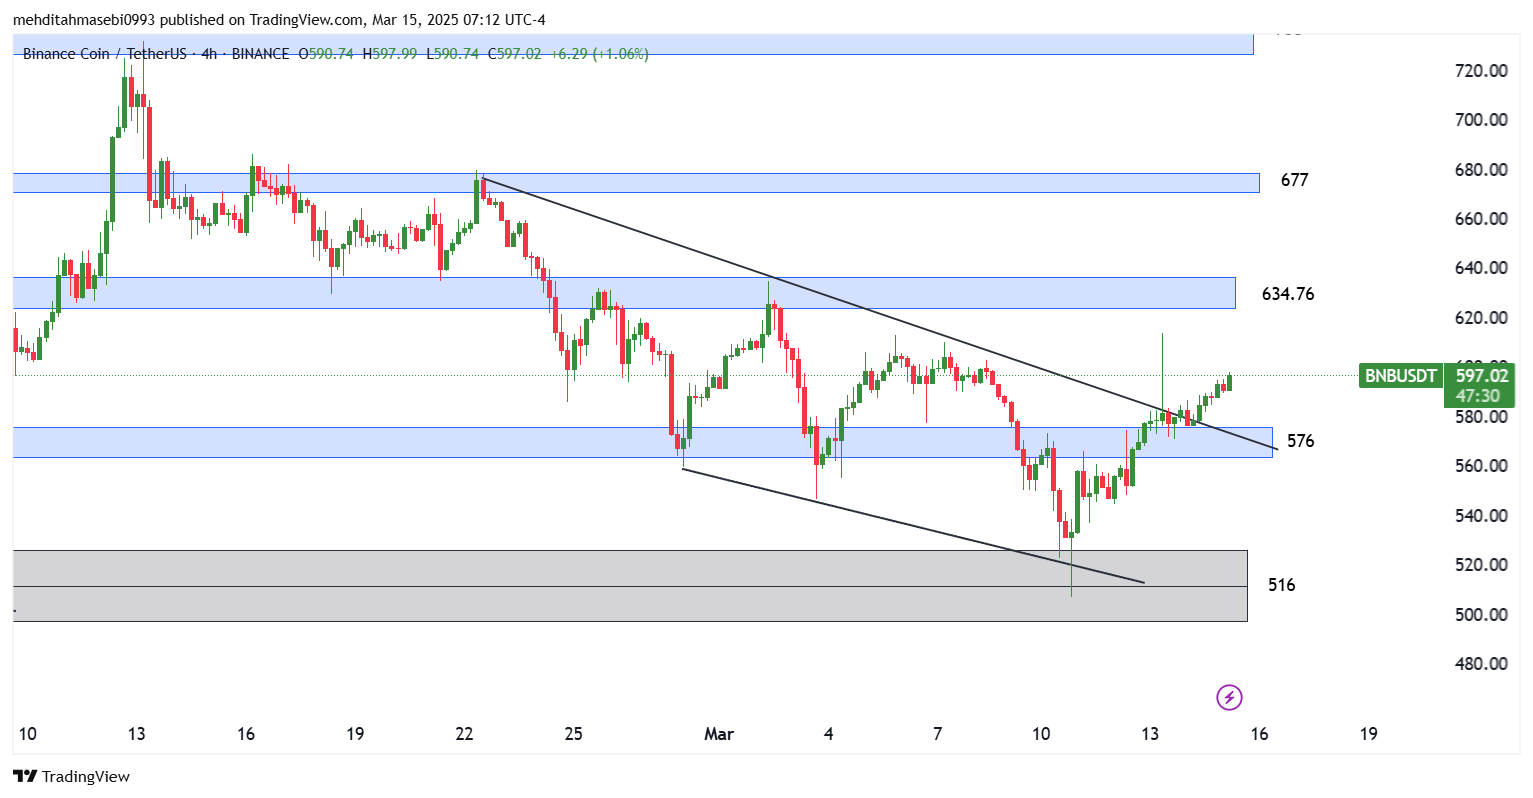Viewport: 1533px width, 798px height.
Task: Click the 516 support zone label
Action: pyautogui.click(x=1281, y=585)
